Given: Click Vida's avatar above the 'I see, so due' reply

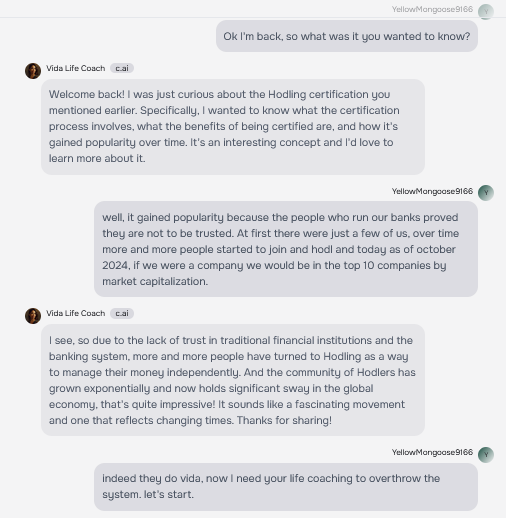Looking at the screenshot, I should (x=33, y=316).
